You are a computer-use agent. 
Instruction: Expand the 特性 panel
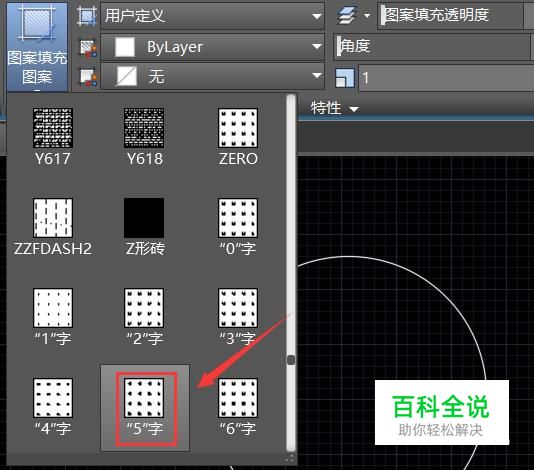(x=334, y=108)
